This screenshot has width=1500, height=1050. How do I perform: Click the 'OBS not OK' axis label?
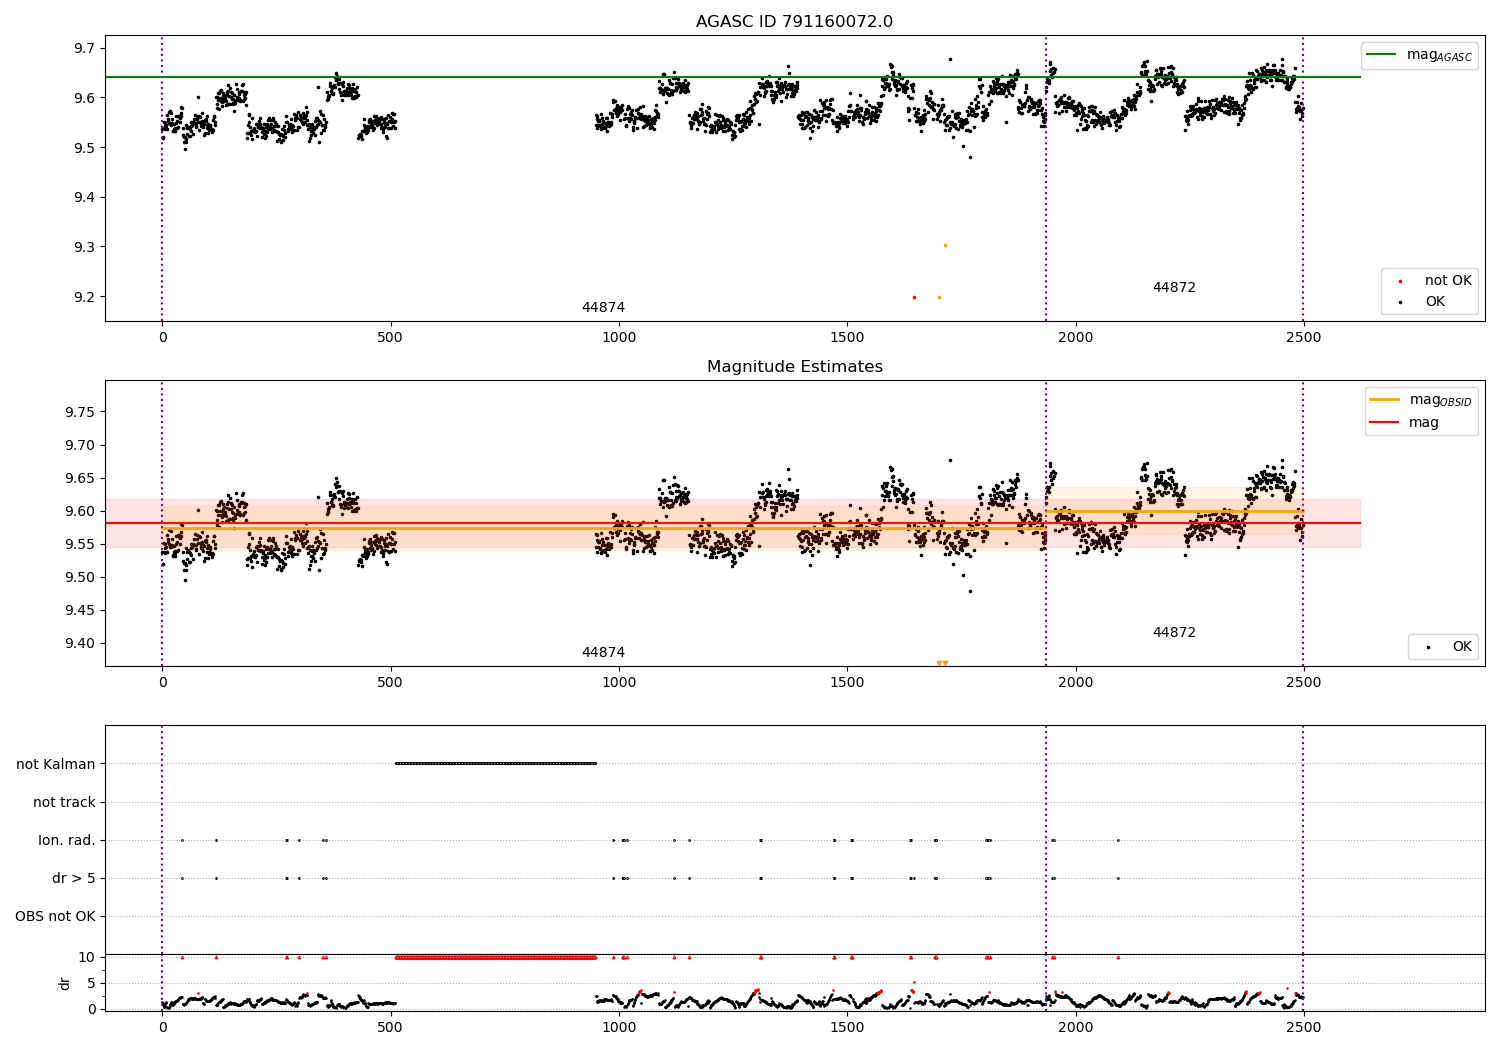click(x=55, y=916)
